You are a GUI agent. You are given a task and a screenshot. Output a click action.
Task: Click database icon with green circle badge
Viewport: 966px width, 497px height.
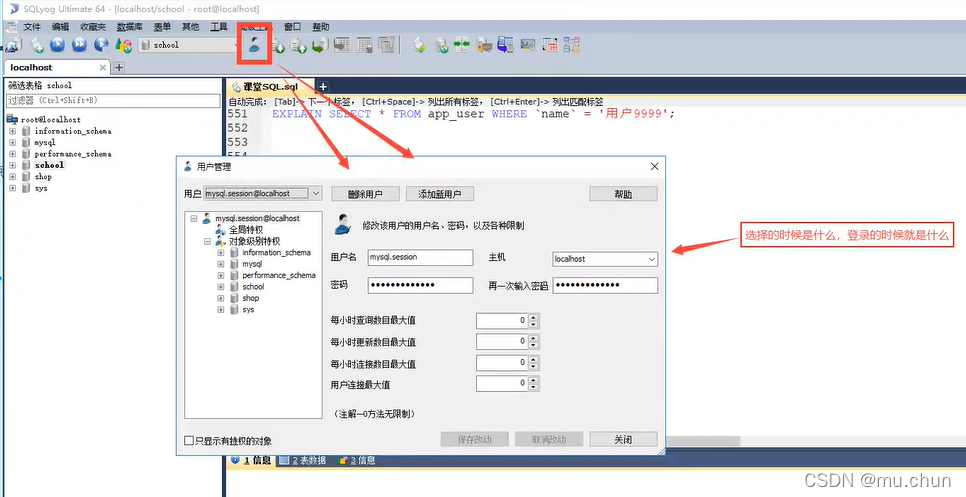point(441,44)
